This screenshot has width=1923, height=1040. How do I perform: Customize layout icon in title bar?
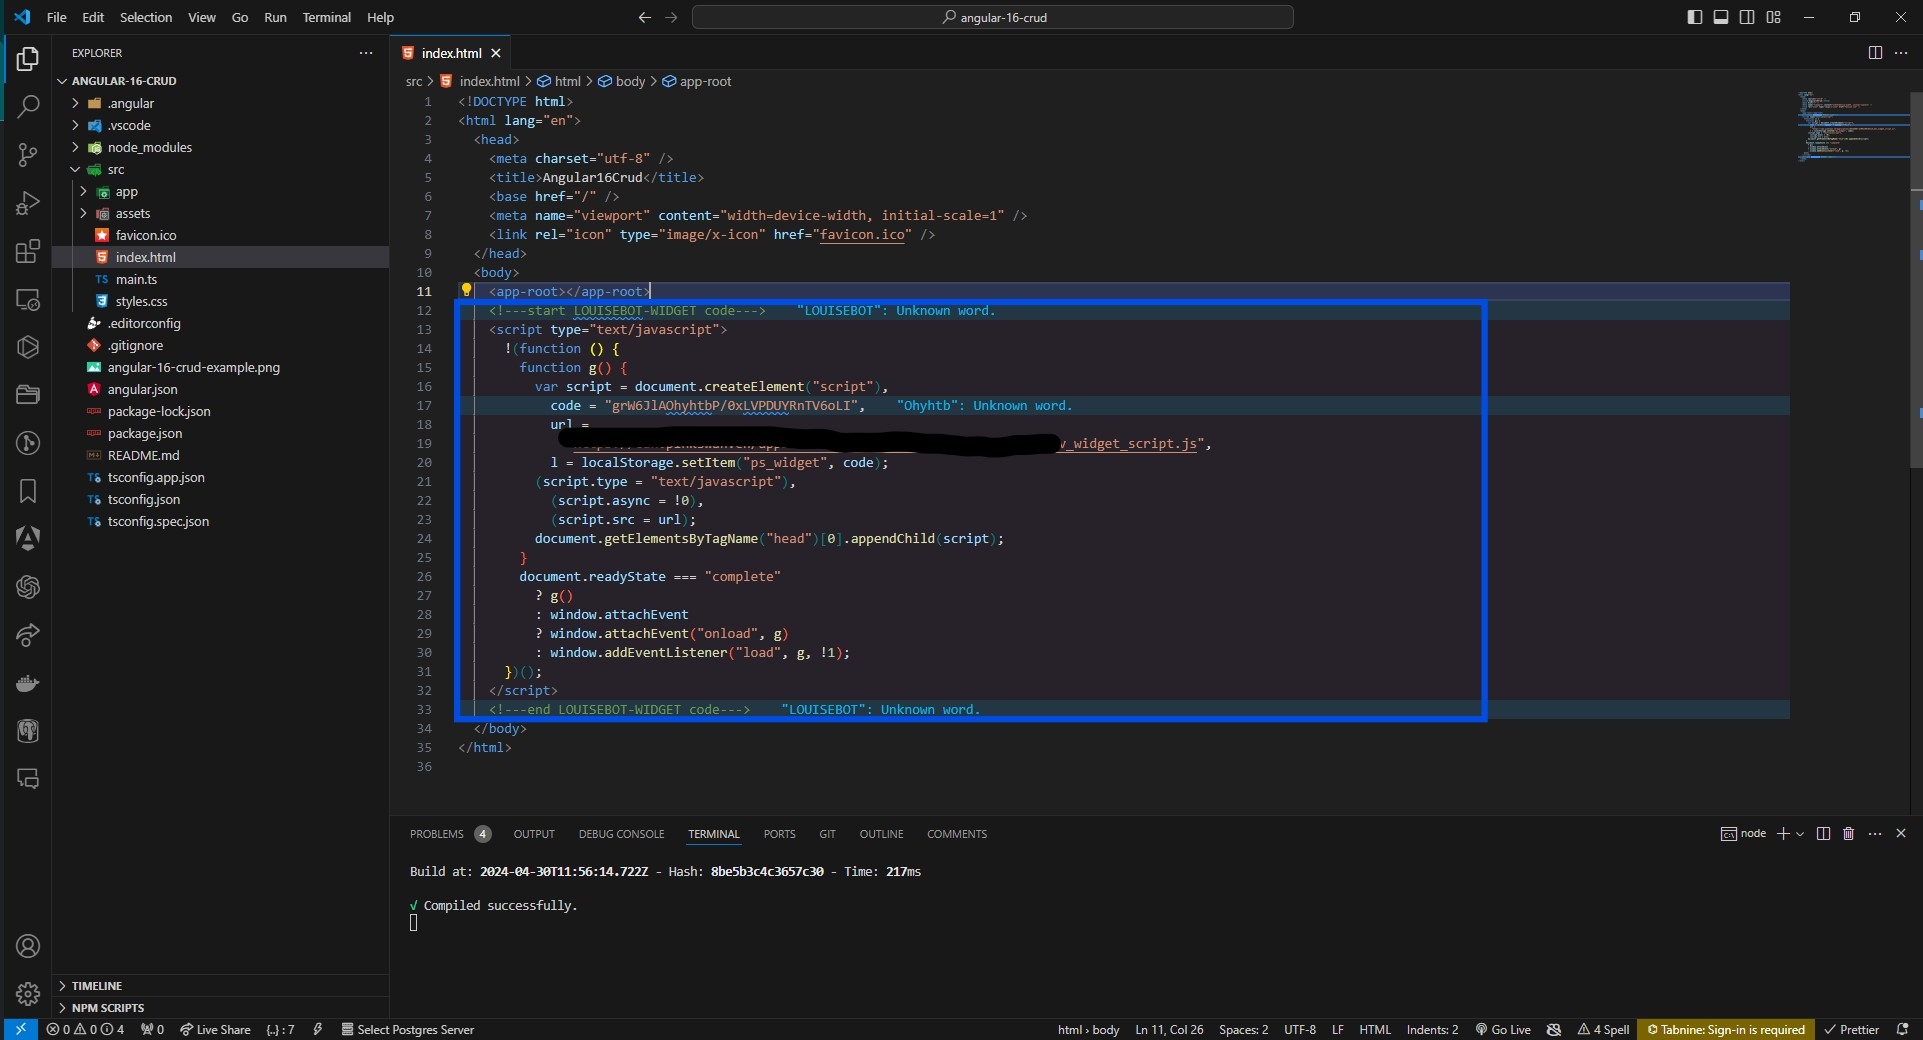pyautogui.click(x=1773, y=17)
